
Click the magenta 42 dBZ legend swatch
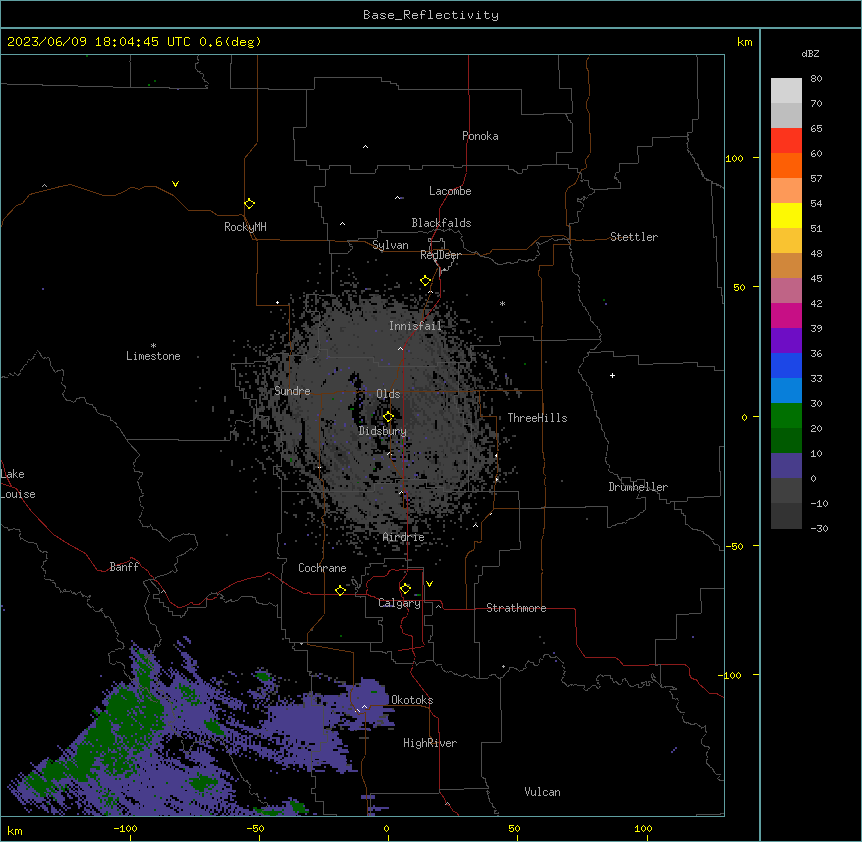click(x=786, y=315)
